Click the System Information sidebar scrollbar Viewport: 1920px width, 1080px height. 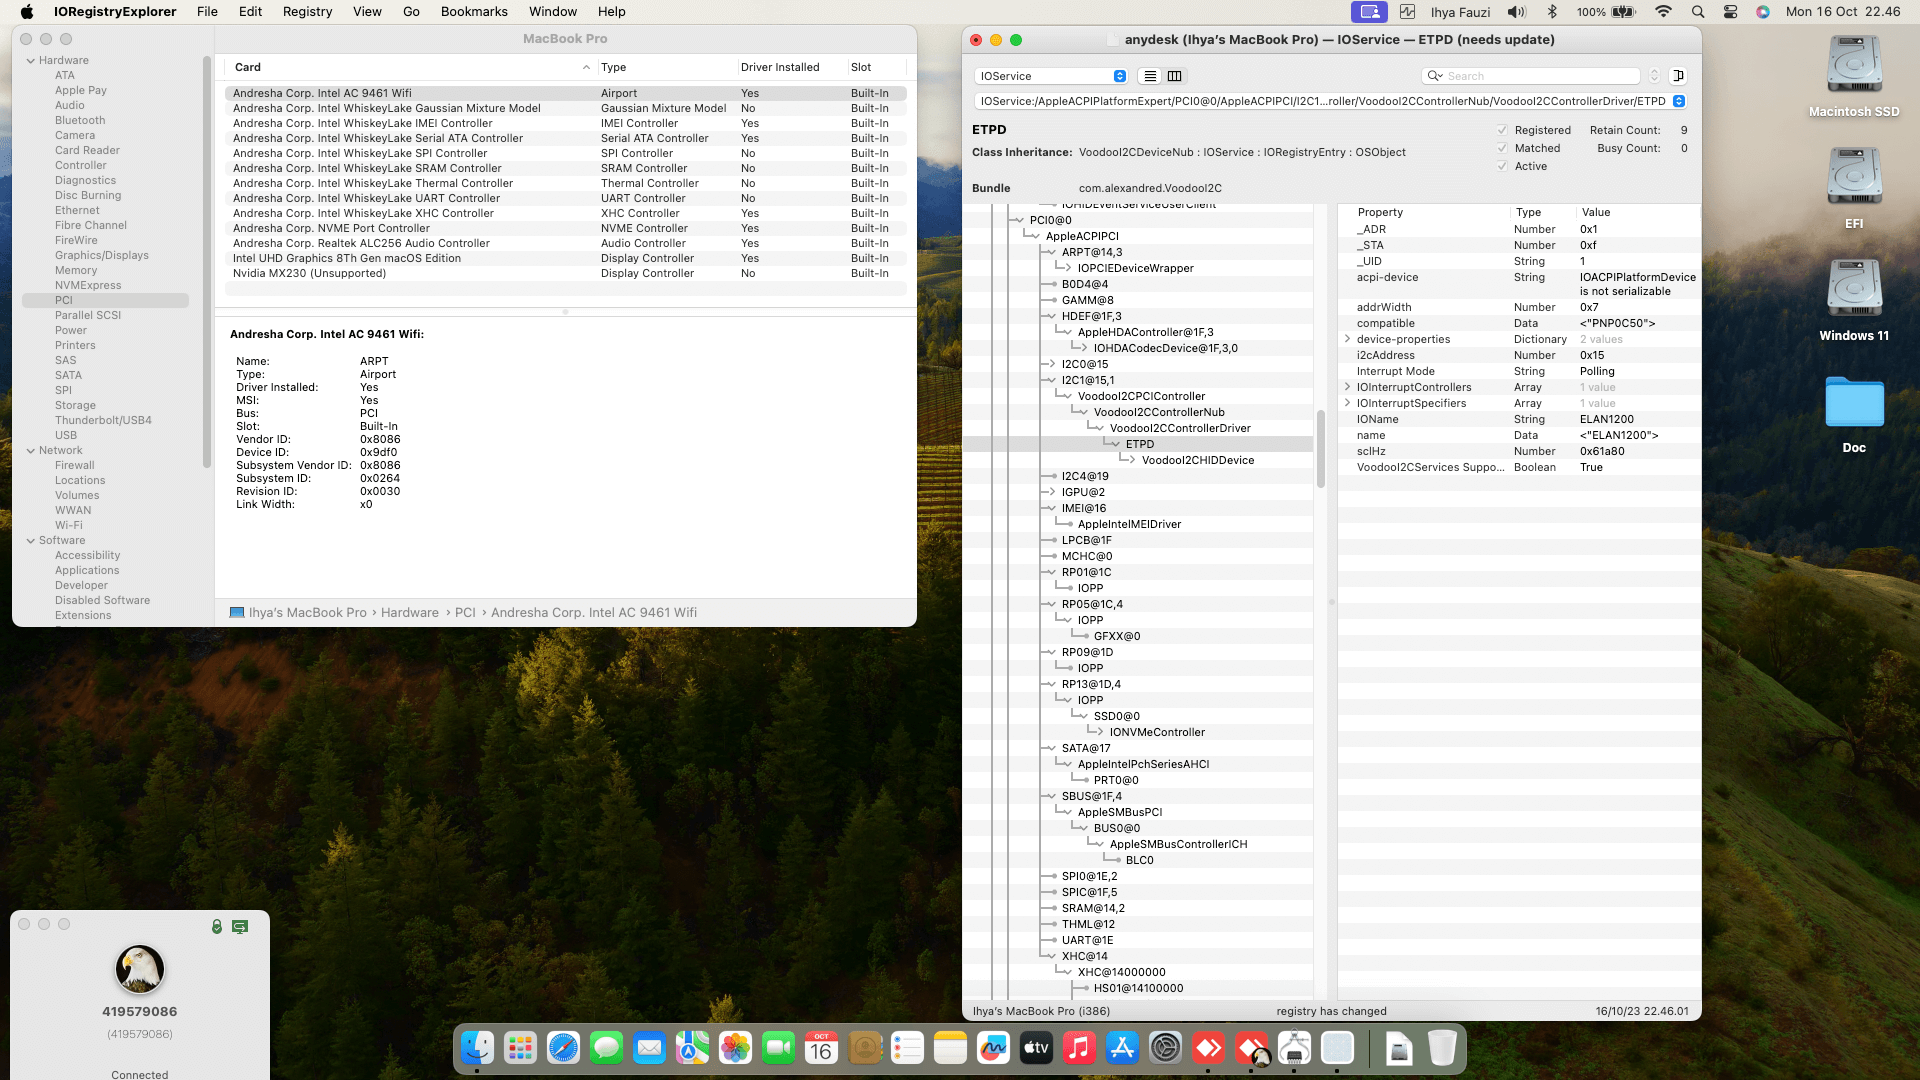pyautogui.click(x=207, y=262)
